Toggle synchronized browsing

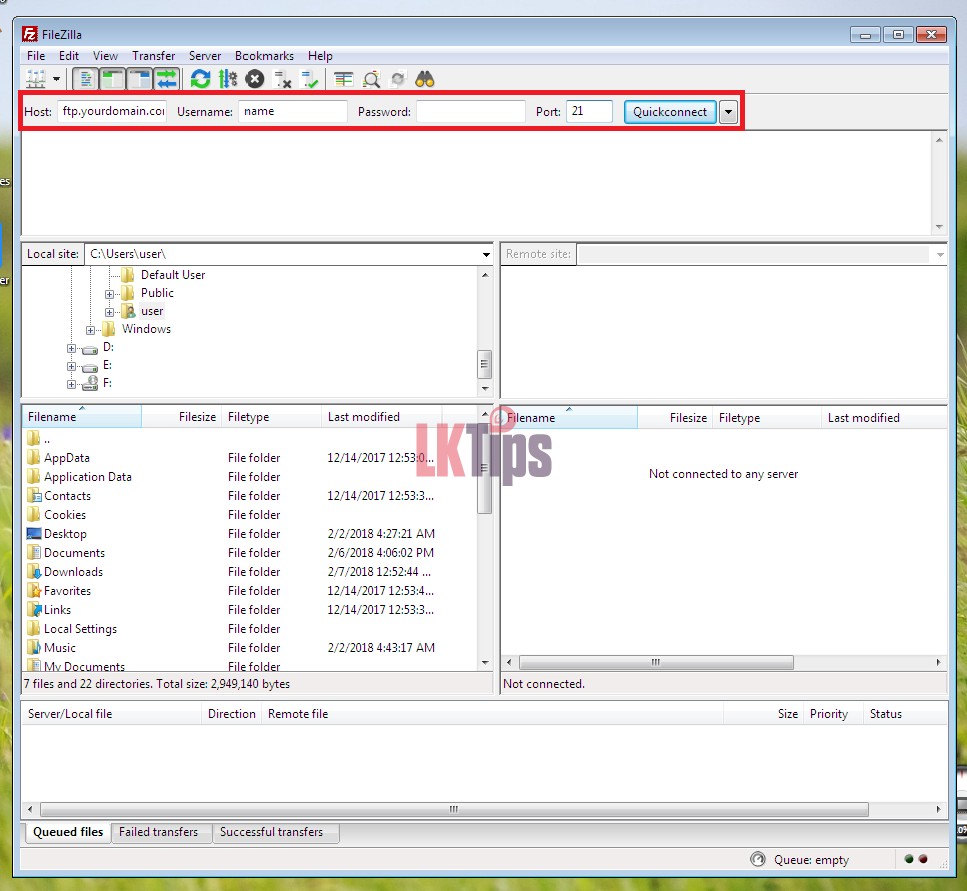(x=398, y=79)
